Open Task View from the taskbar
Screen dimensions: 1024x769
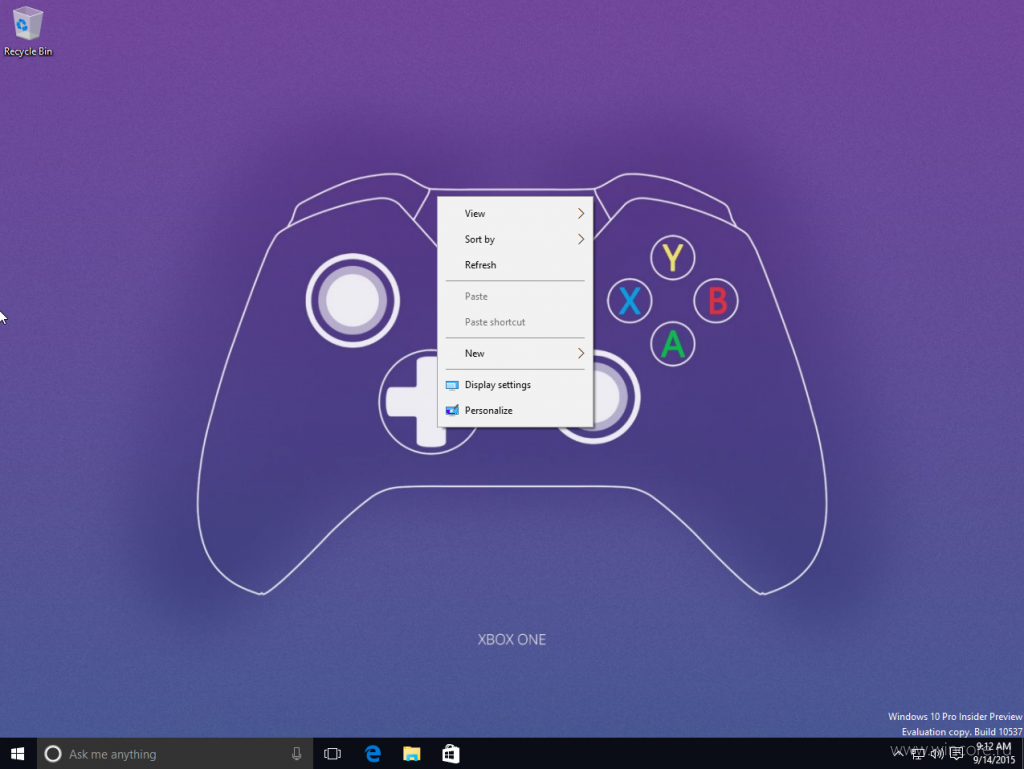(x=332, y=754)
